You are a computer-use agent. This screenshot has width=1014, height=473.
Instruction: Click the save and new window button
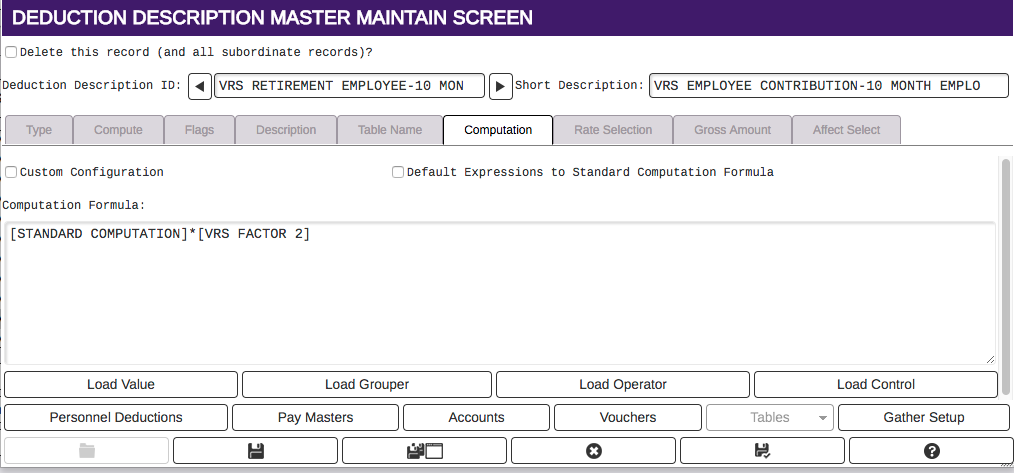(x=424, y=450)
